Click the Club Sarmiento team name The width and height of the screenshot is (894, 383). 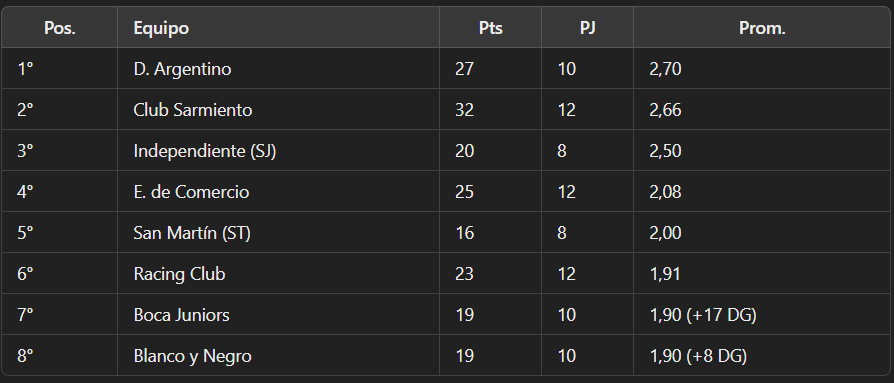193,110
